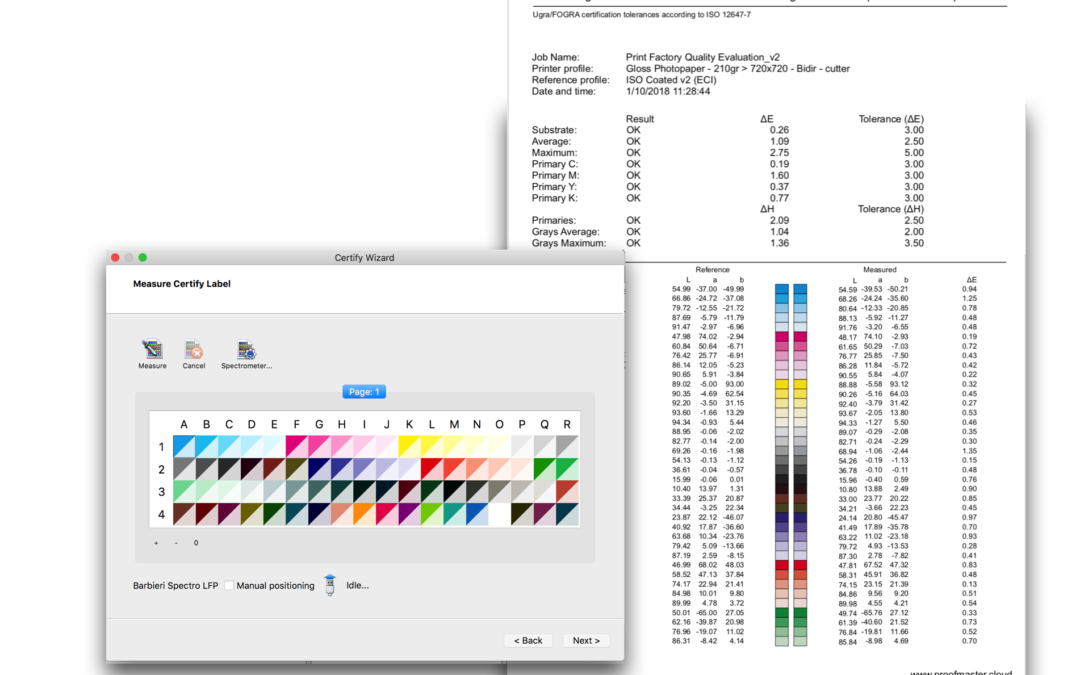Open the Page: 1 selector
Screen dimensions: 1080x675
[364, 391]
